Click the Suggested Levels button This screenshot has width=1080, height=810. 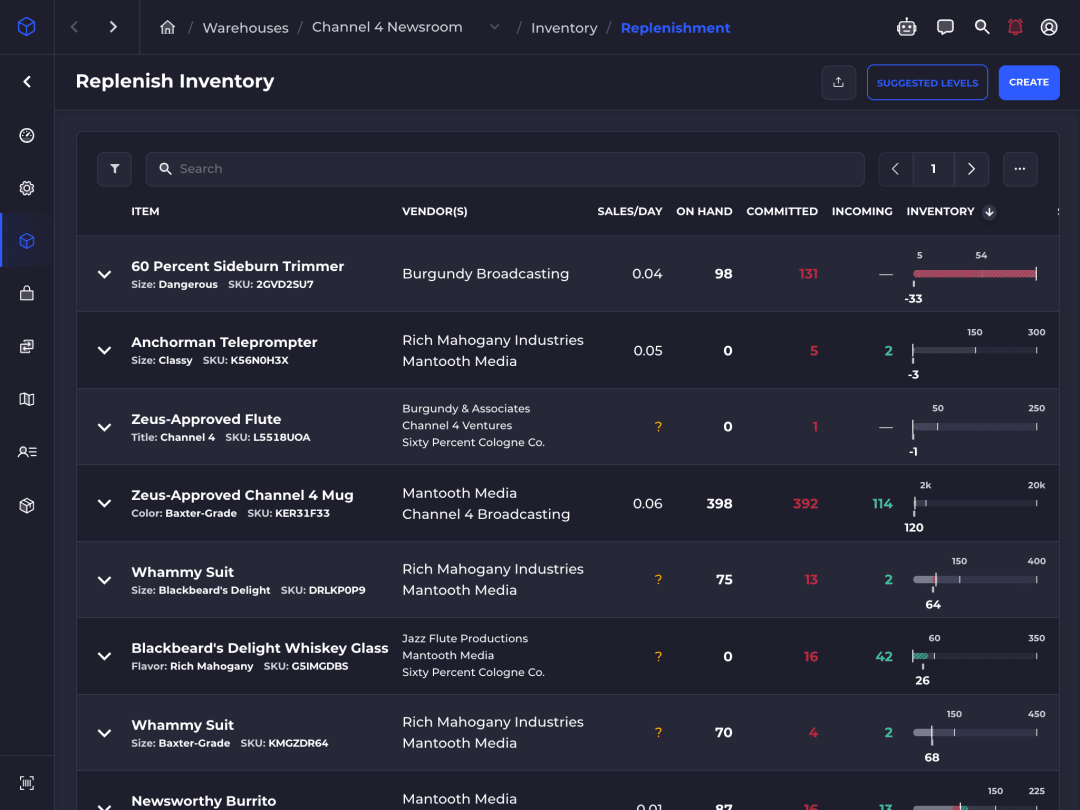click(927, 83)
